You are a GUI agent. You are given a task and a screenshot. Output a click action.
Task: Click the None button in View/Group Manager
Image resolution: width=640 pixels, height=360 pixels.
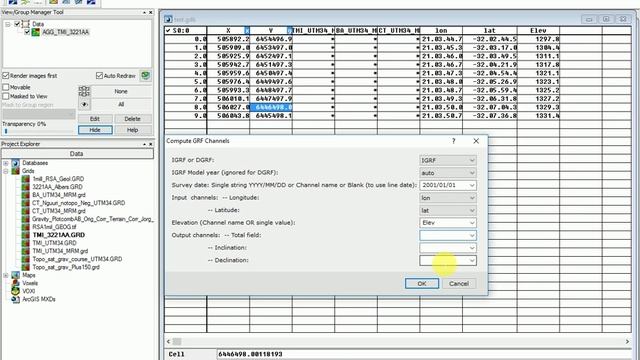121,91
